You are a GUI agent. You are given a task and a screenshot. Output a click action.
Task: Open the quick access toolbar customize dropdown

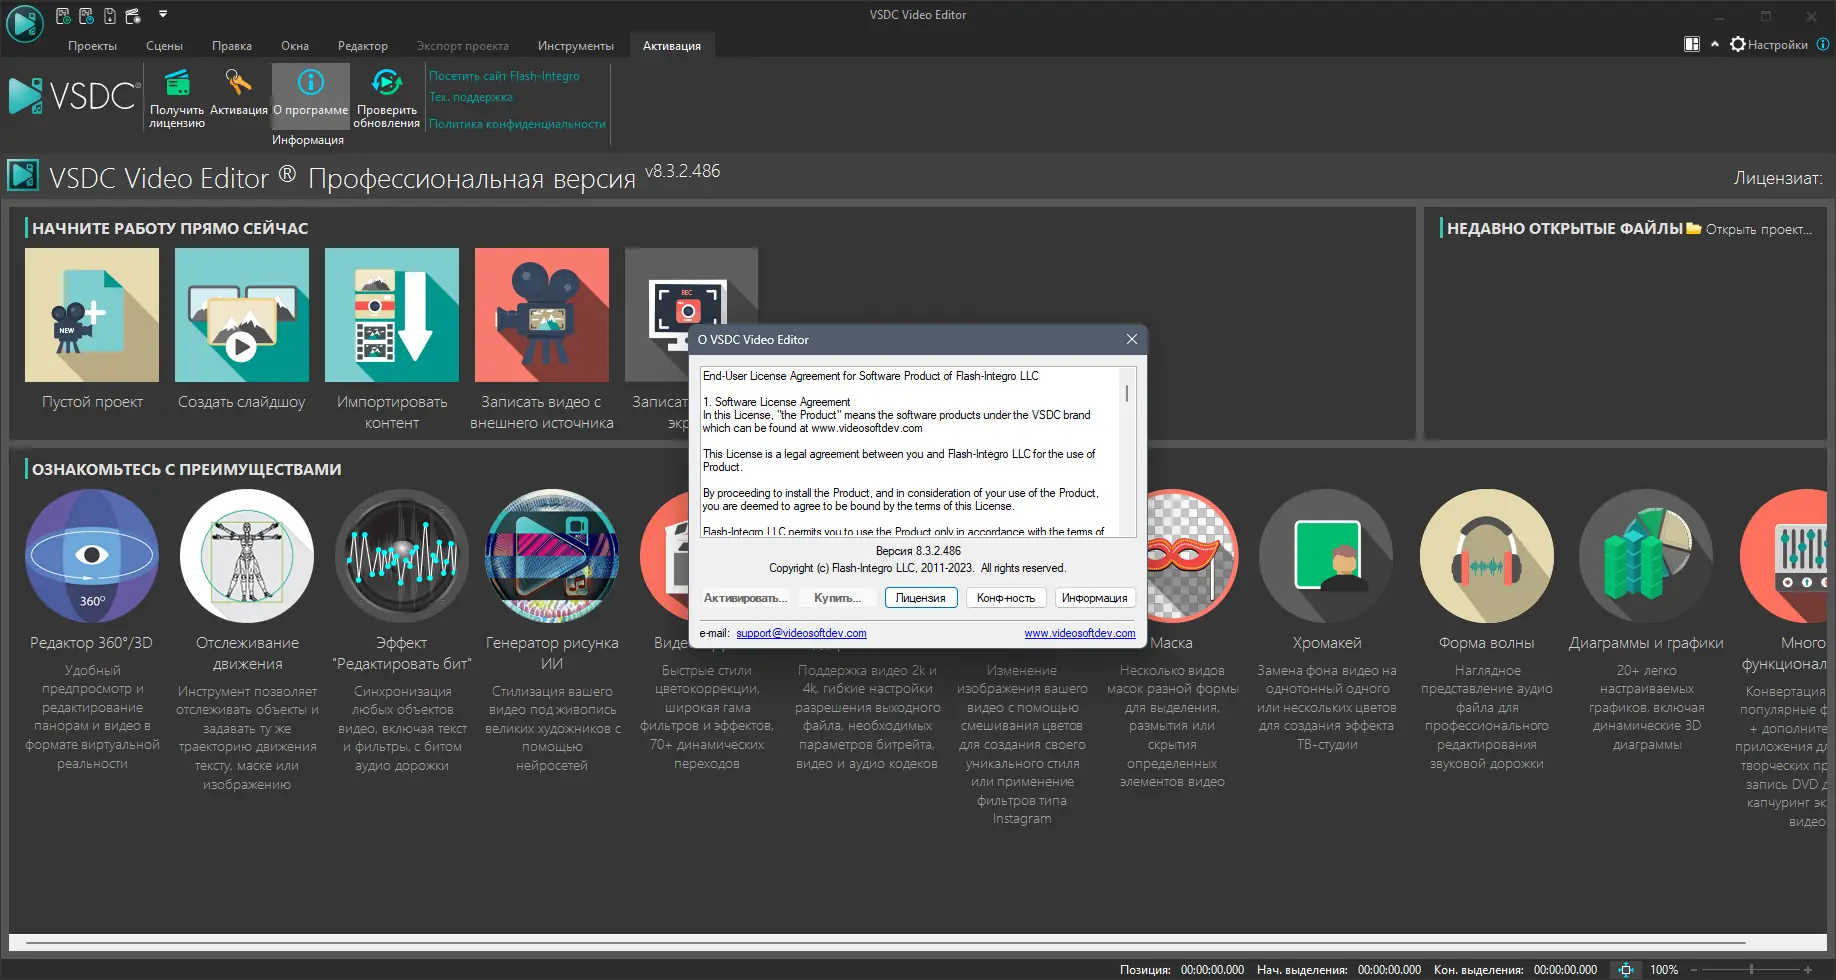coord(163,15)
